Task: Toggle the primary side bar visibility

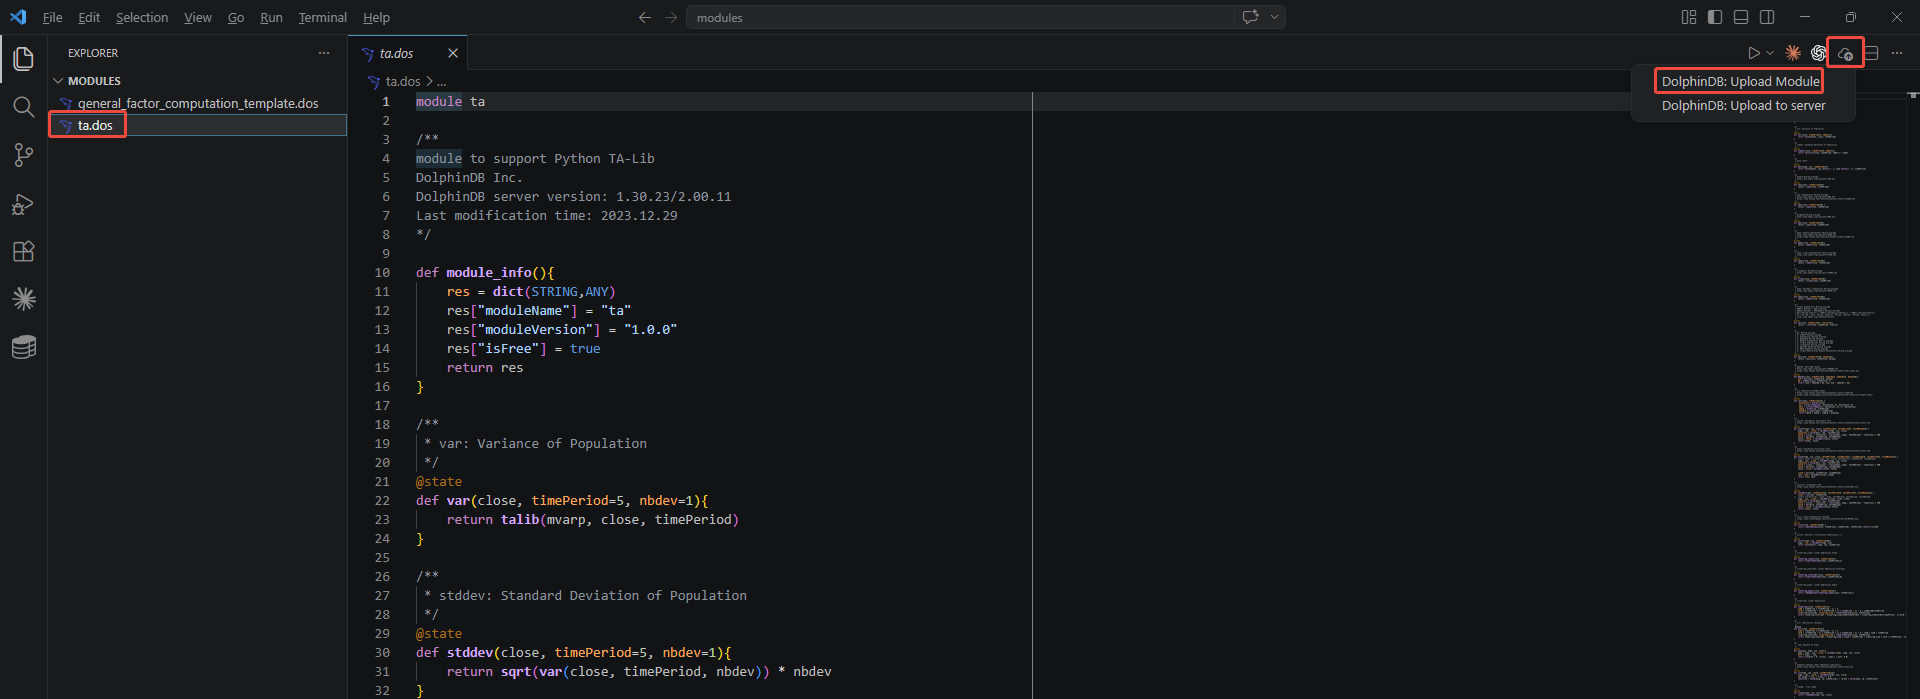Action: point(1715,17)
